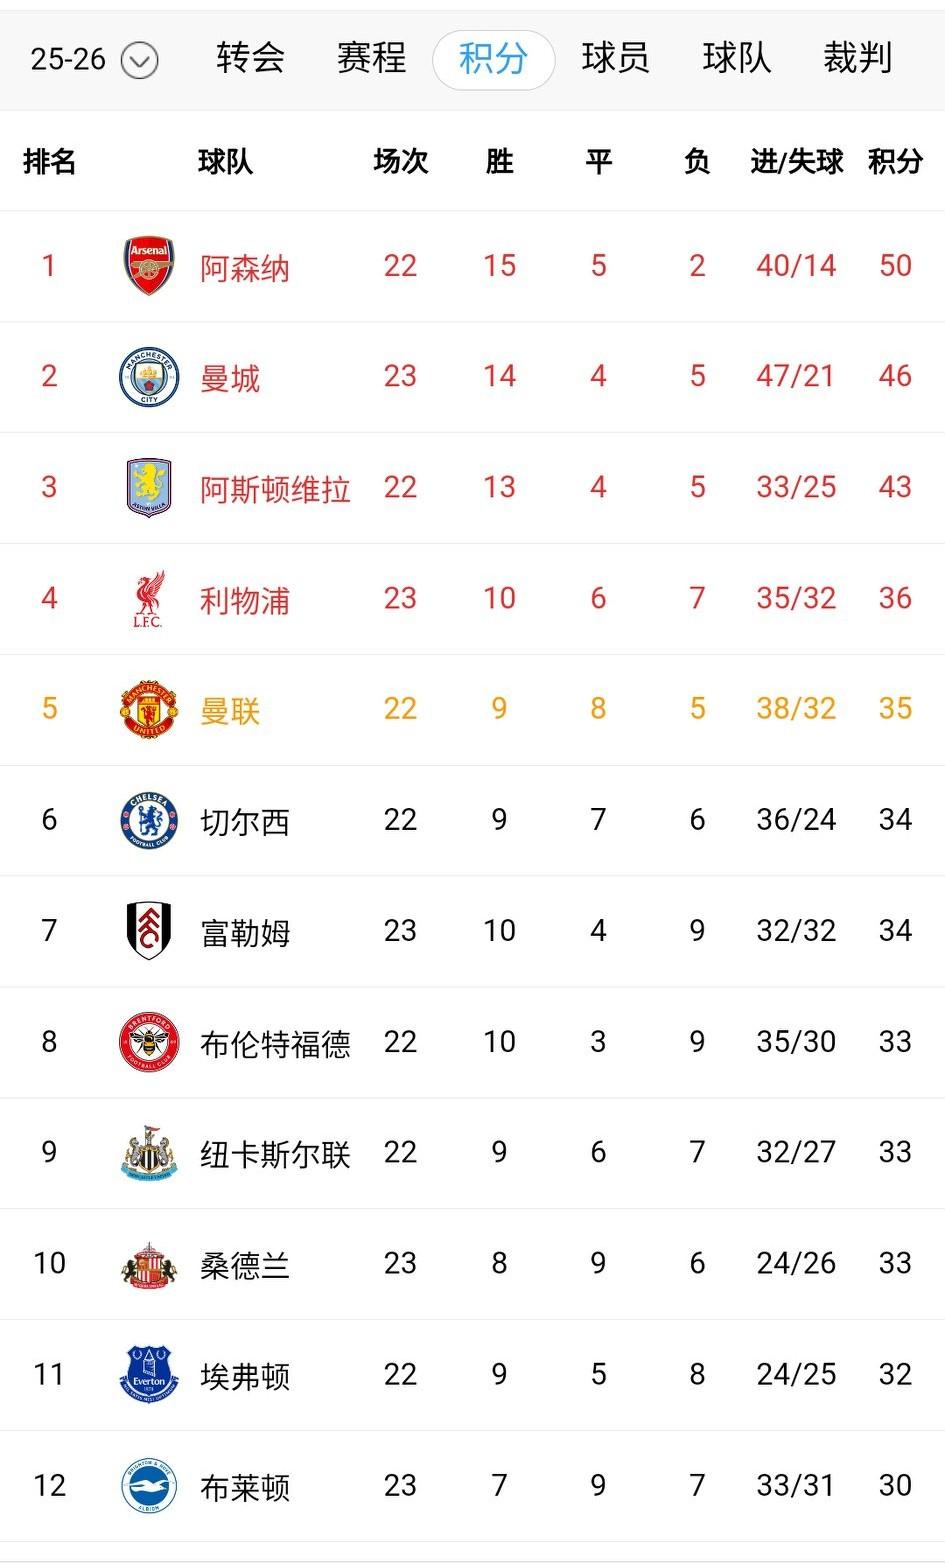Tap the Manchester City crest icon
This screenshot has height=1564, width=945.
[x=148, y=377]
